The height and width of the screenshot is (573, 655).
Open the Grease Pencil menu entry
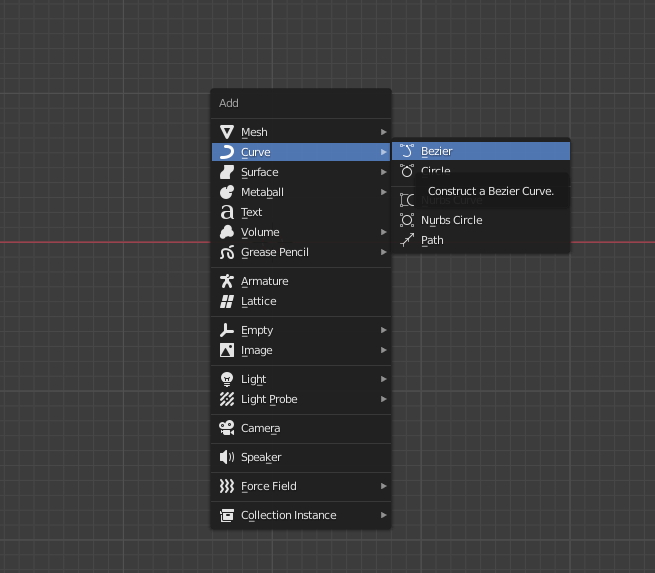301,252
